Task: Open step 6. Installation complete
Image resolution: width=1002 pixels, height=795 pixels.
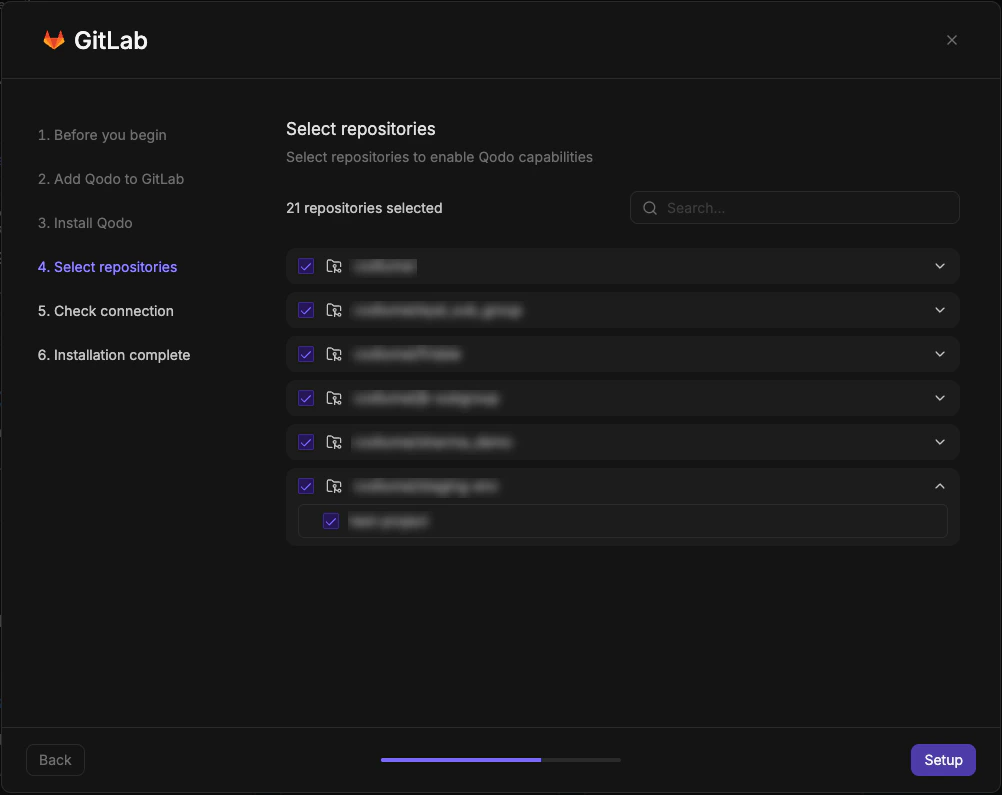Action: coord(114,355)
